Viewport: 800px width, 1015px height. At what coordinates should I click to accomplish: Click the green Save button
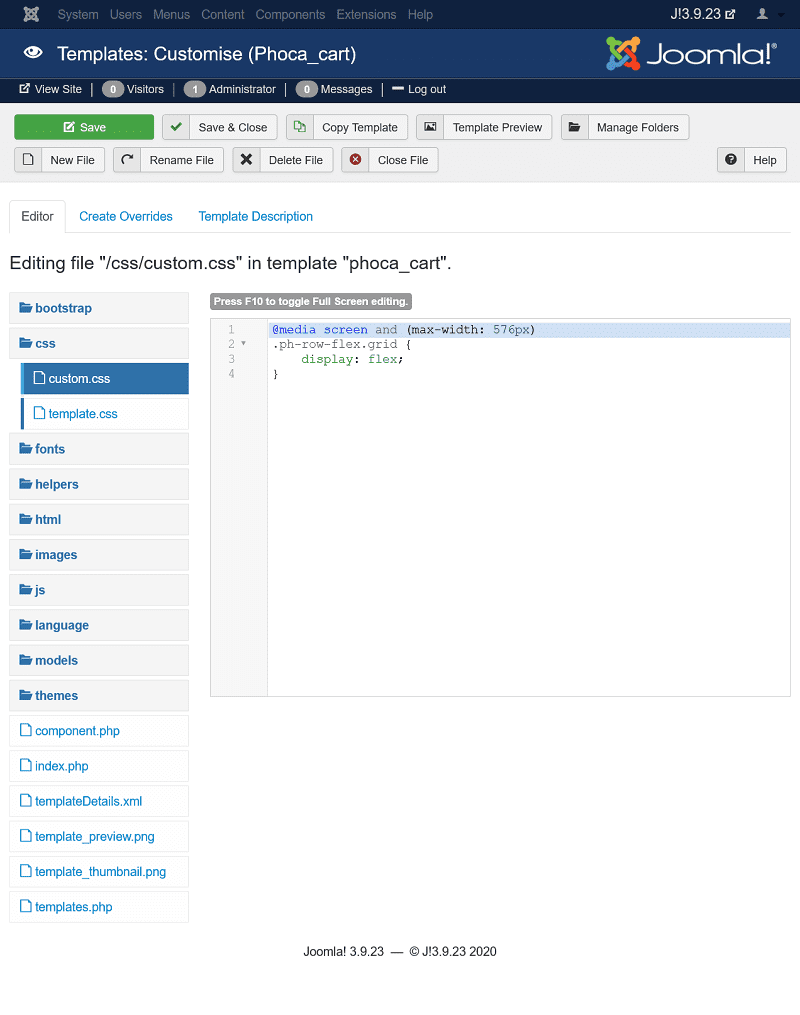pyautogui.click(x=84, y=127)
